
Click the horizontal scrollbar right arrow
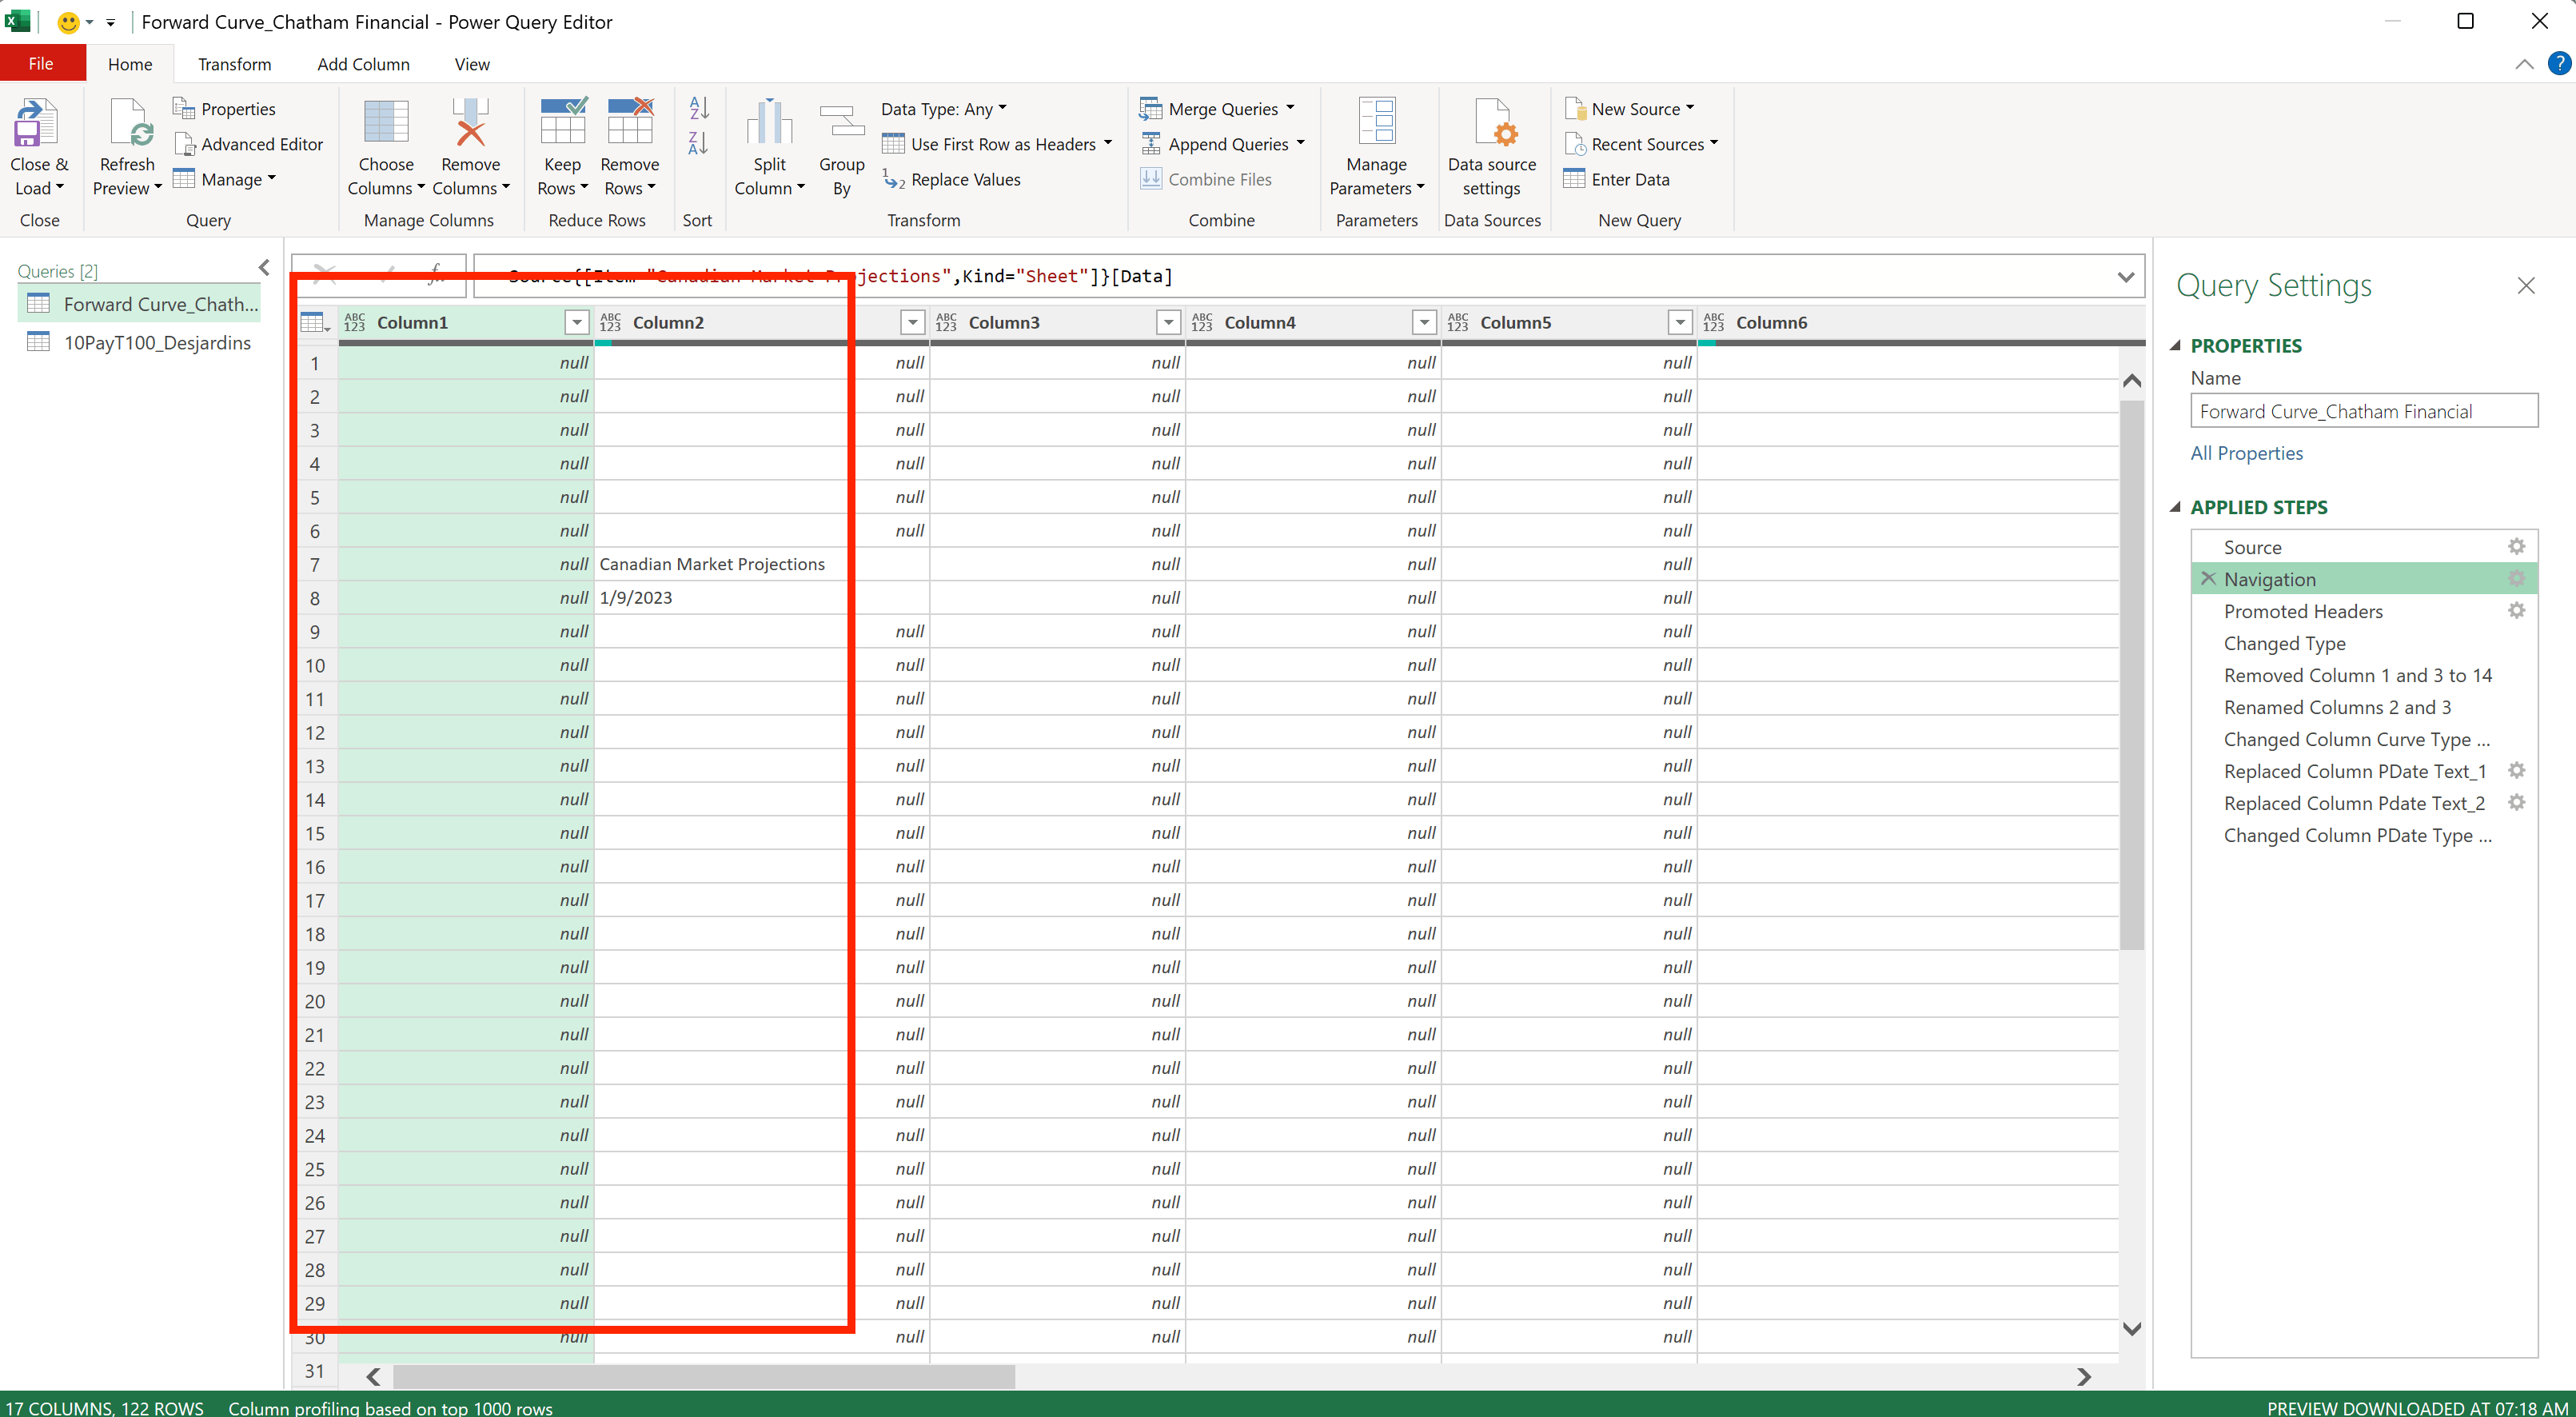[x=2083, y=1377]
